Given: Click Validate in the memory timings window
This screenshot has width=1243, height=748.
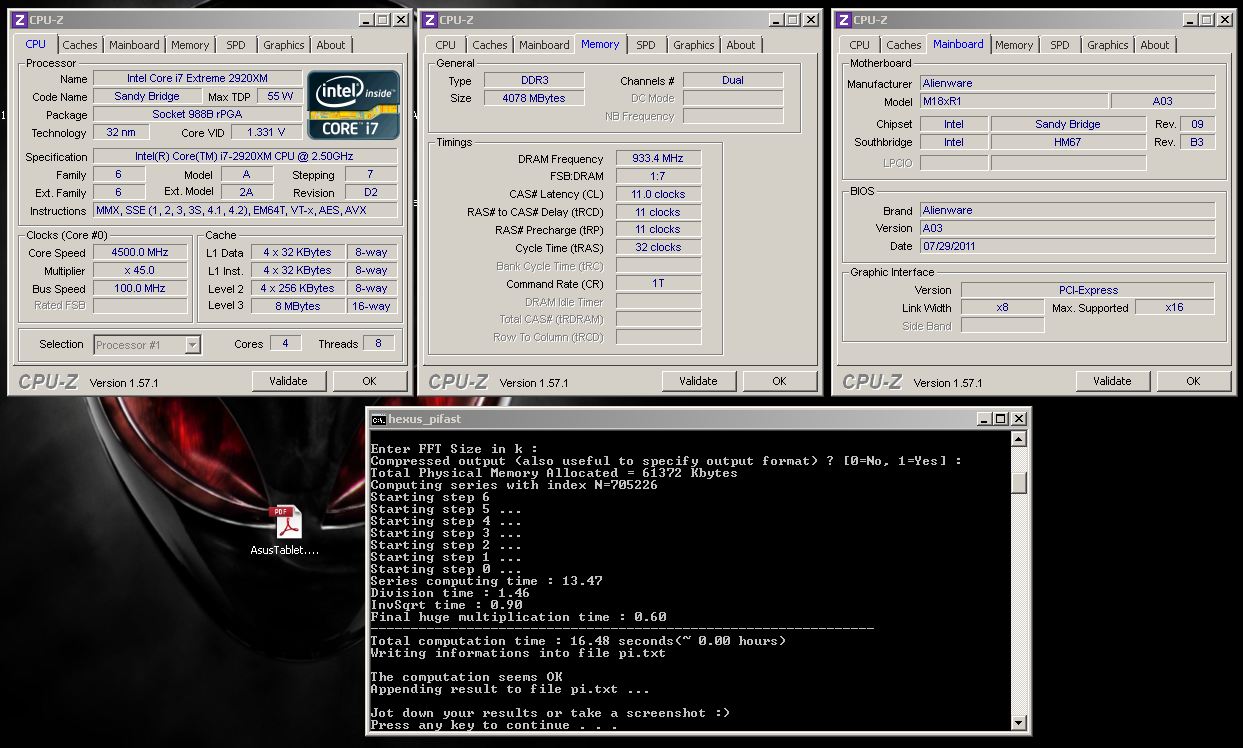Looking at the screenshot, I should click(698, 381).
